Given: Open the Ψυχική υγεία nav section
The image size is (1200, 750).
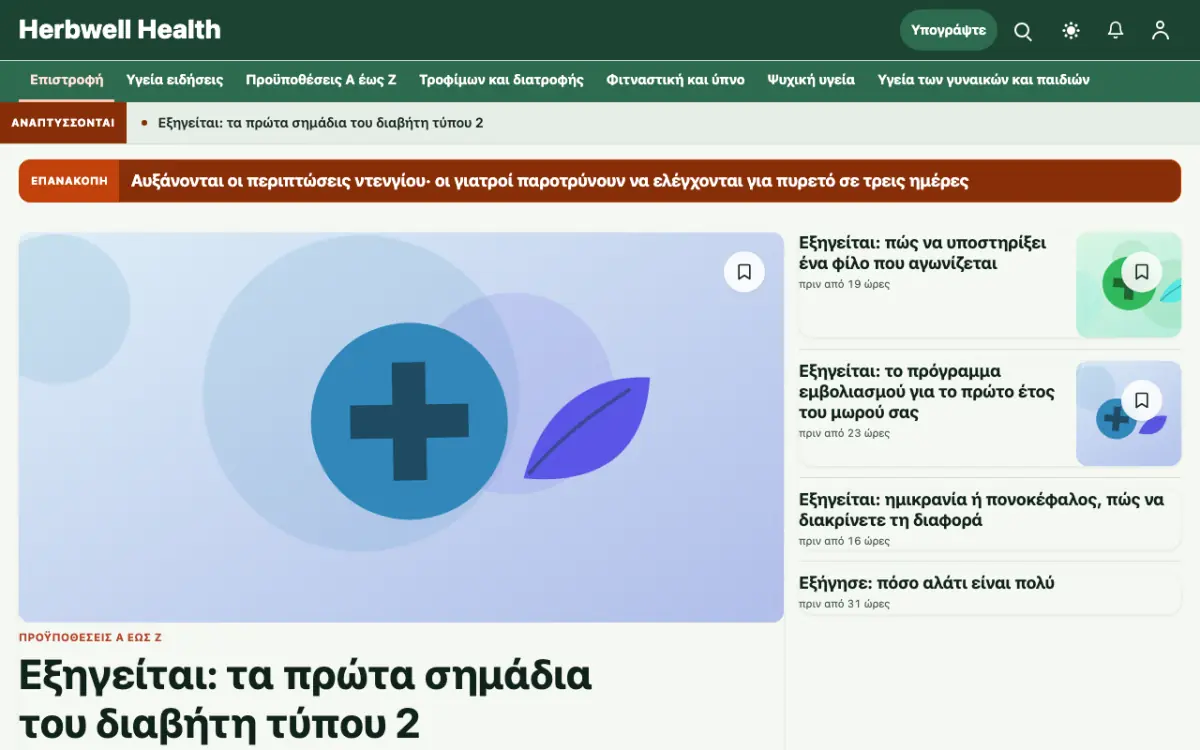Looking at the screenshot, I should tap(811, 80).
